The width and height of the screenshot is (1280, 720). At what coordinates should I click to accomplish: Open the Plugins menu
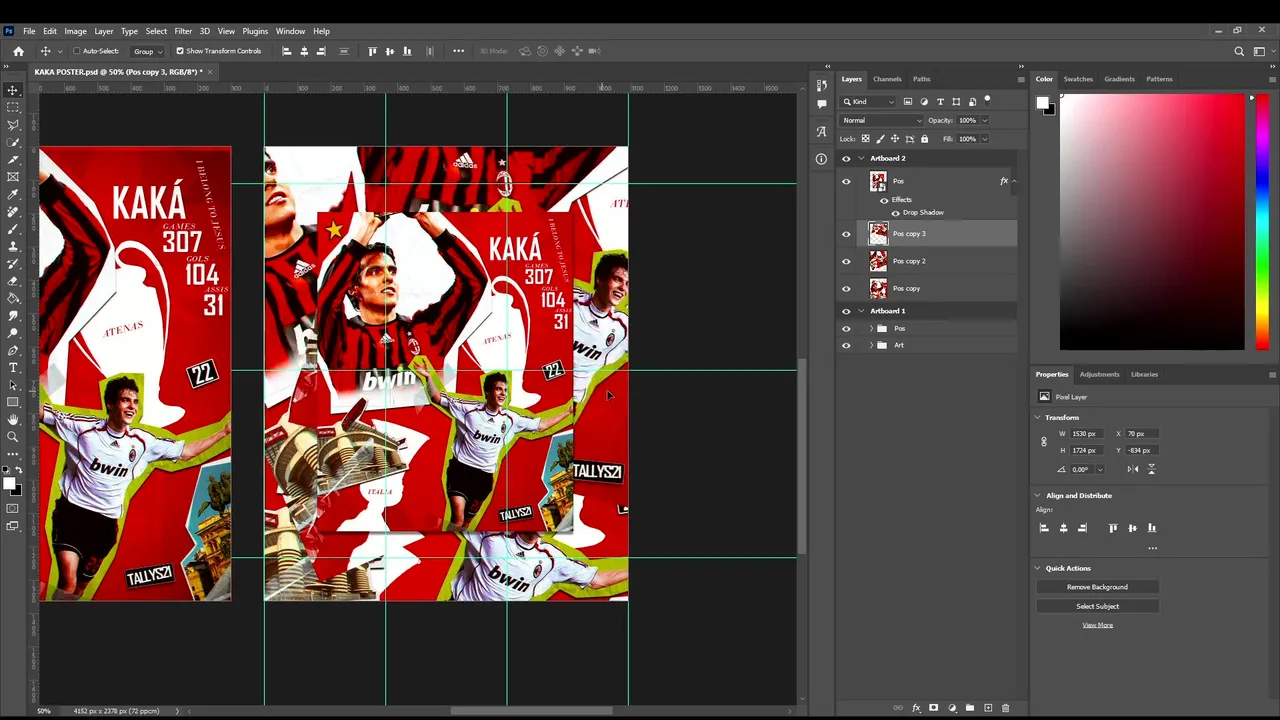pyautogui.click(x=255, y=31)
